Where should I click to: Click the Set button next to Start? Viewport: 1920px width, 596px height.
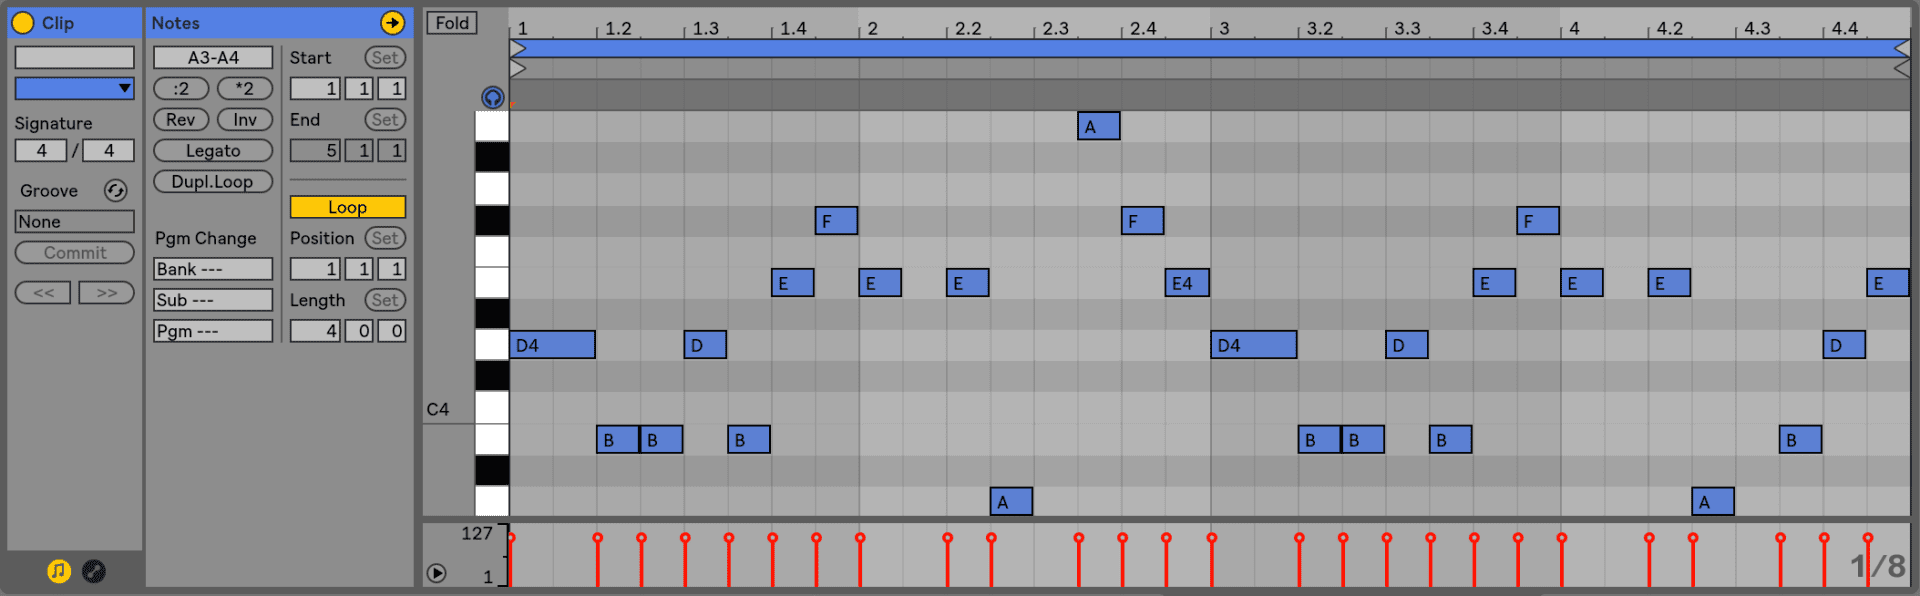pos(385,57)
